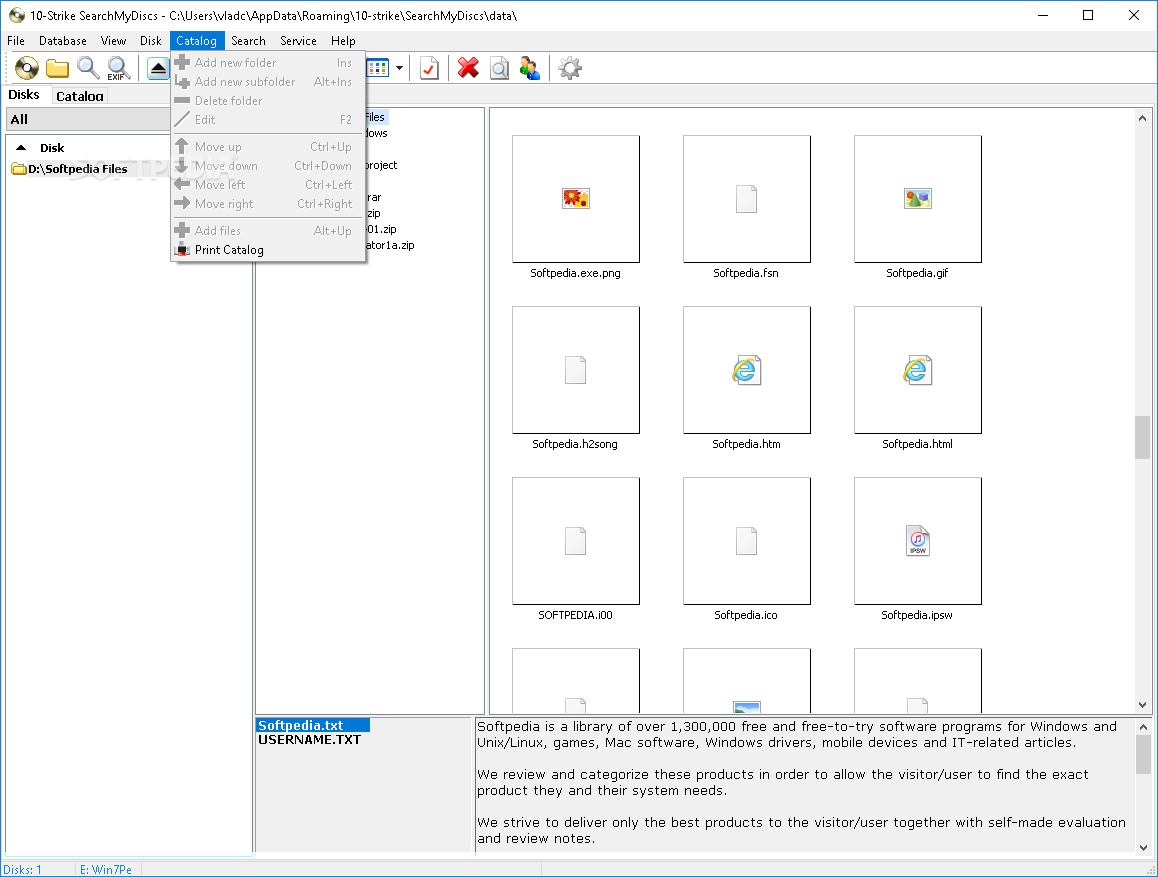
Task: Open the File menu
Action: 16,41
